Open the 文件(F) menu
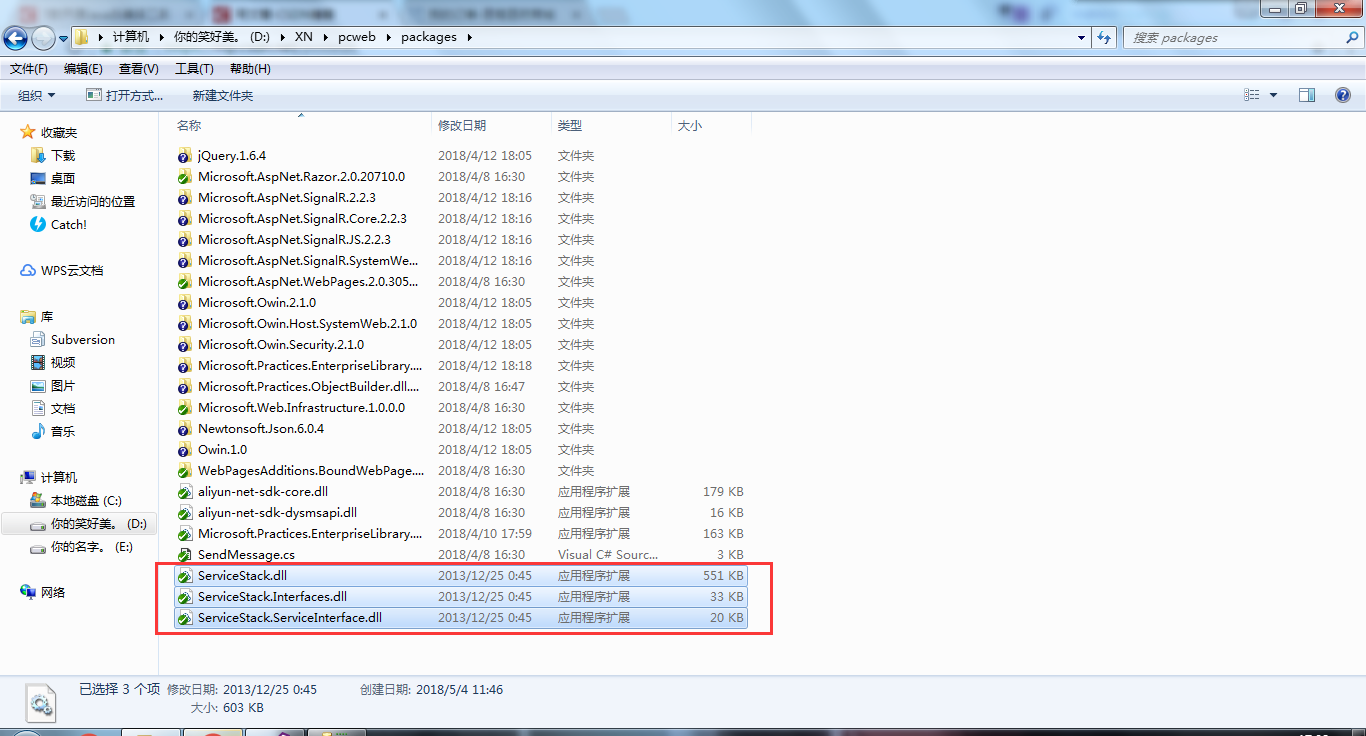This screenshot has height=736, width=1366. (x=29, y=69)
